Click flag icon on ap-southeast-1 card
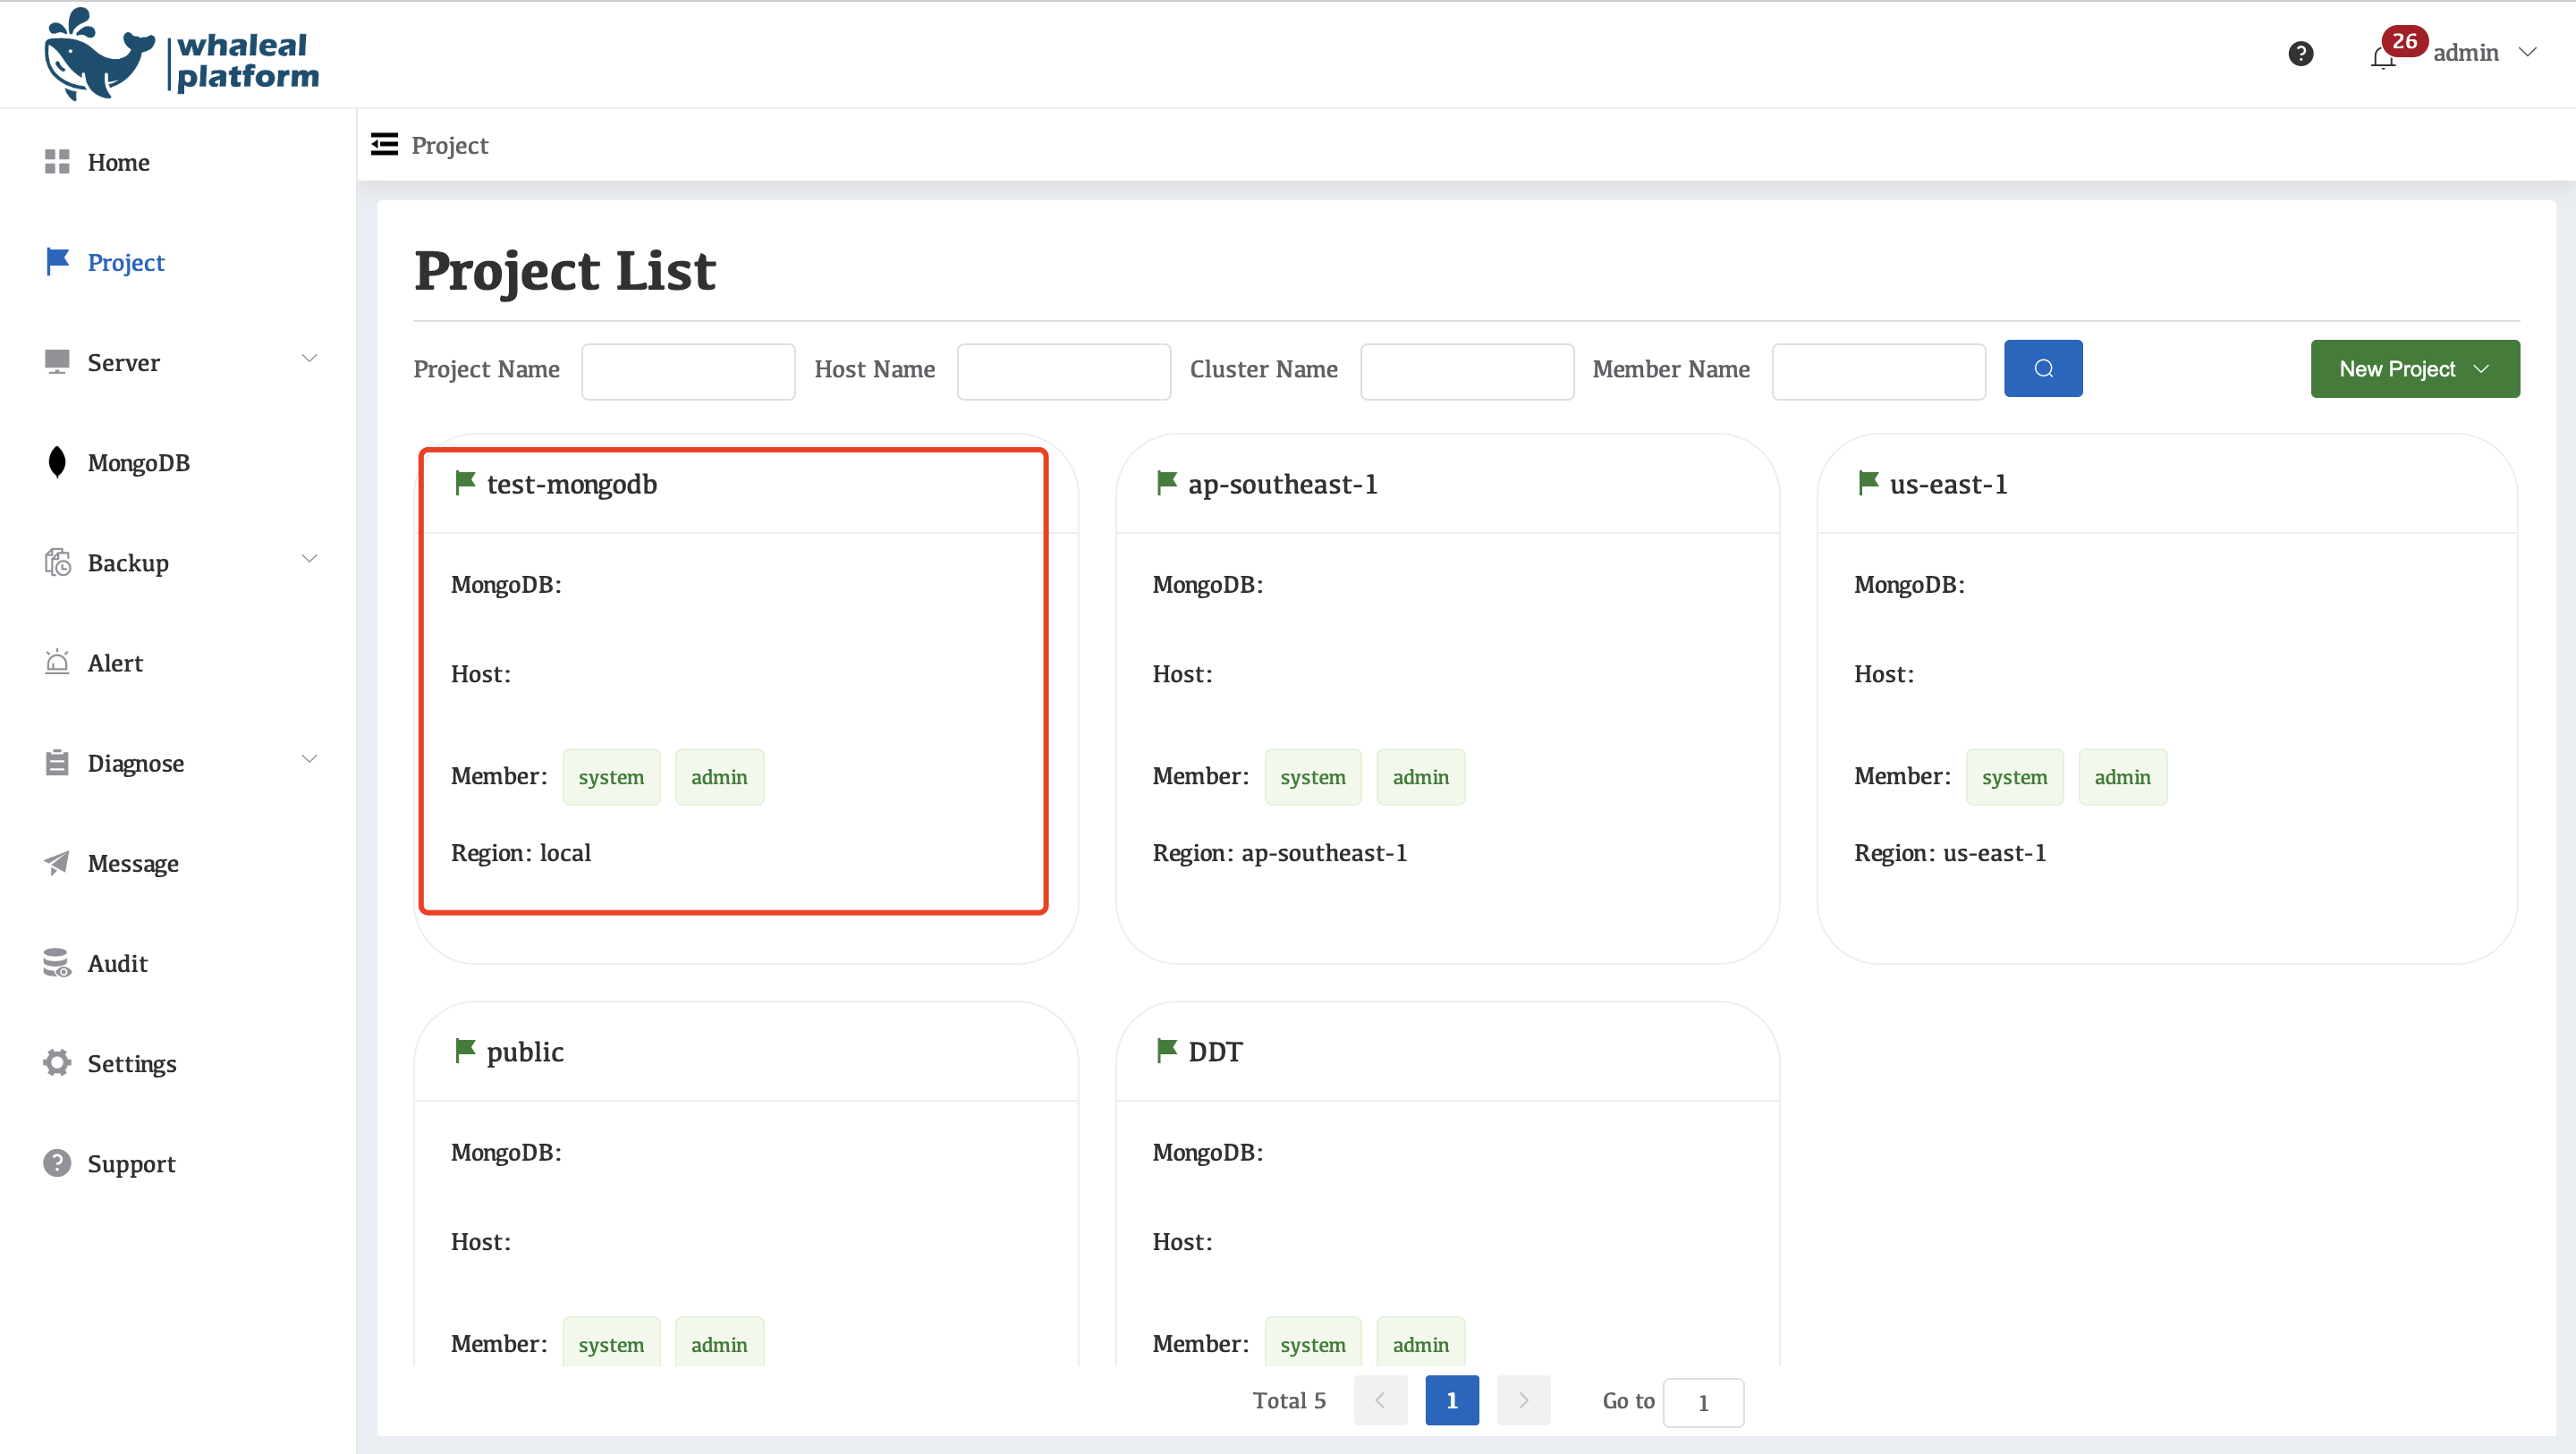 (1166, 483)
